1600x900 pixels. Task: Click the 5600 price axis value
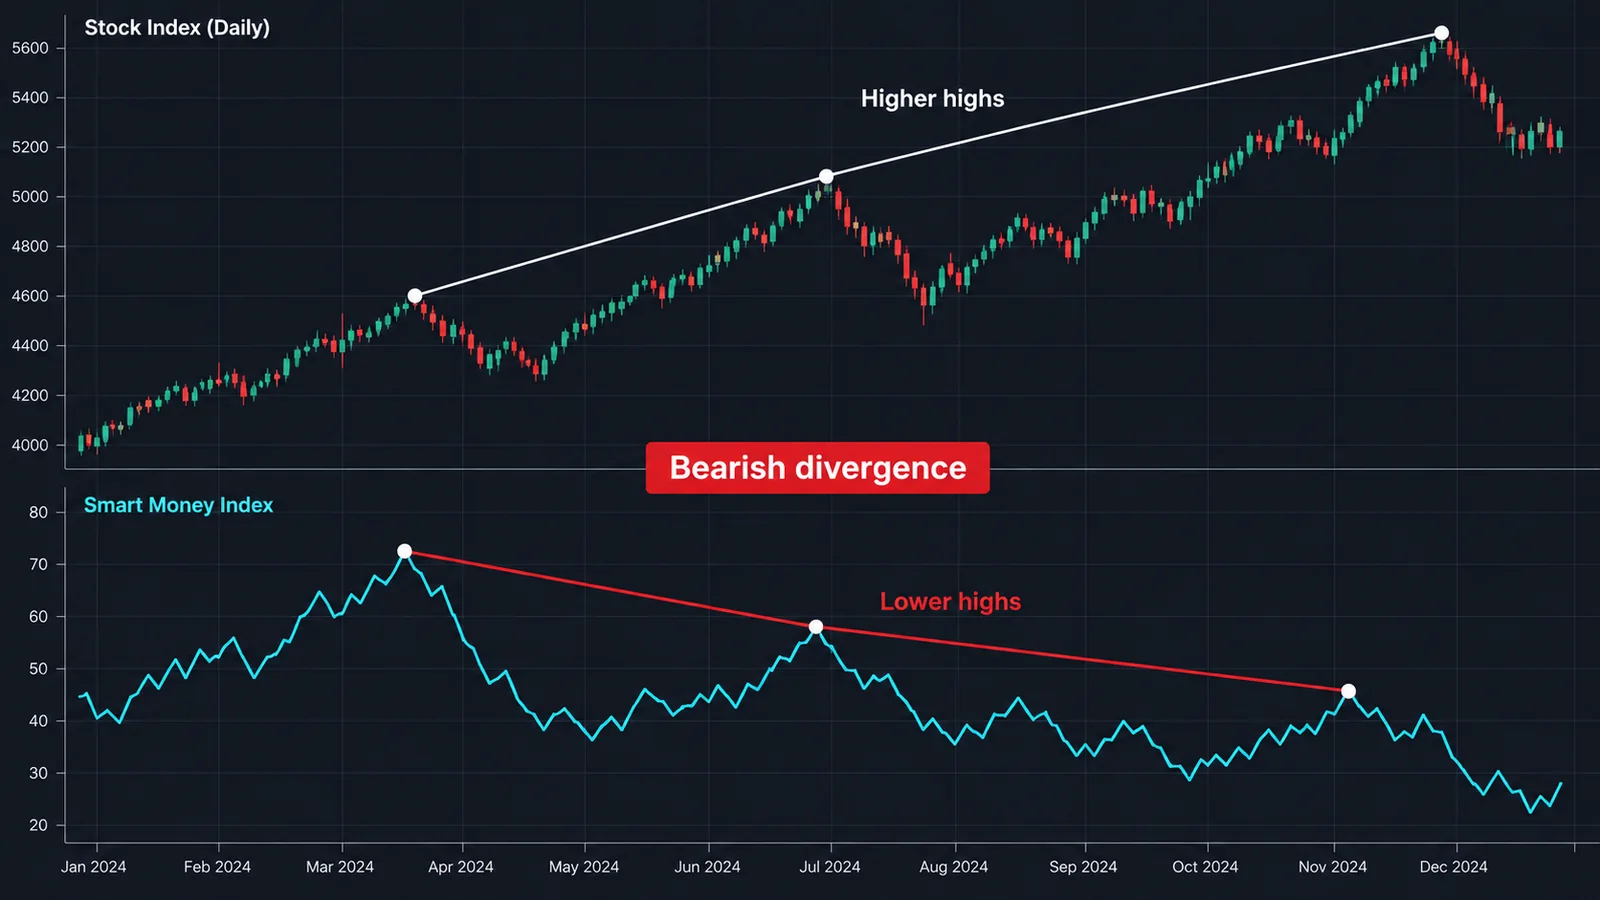[x=30, y=48]
